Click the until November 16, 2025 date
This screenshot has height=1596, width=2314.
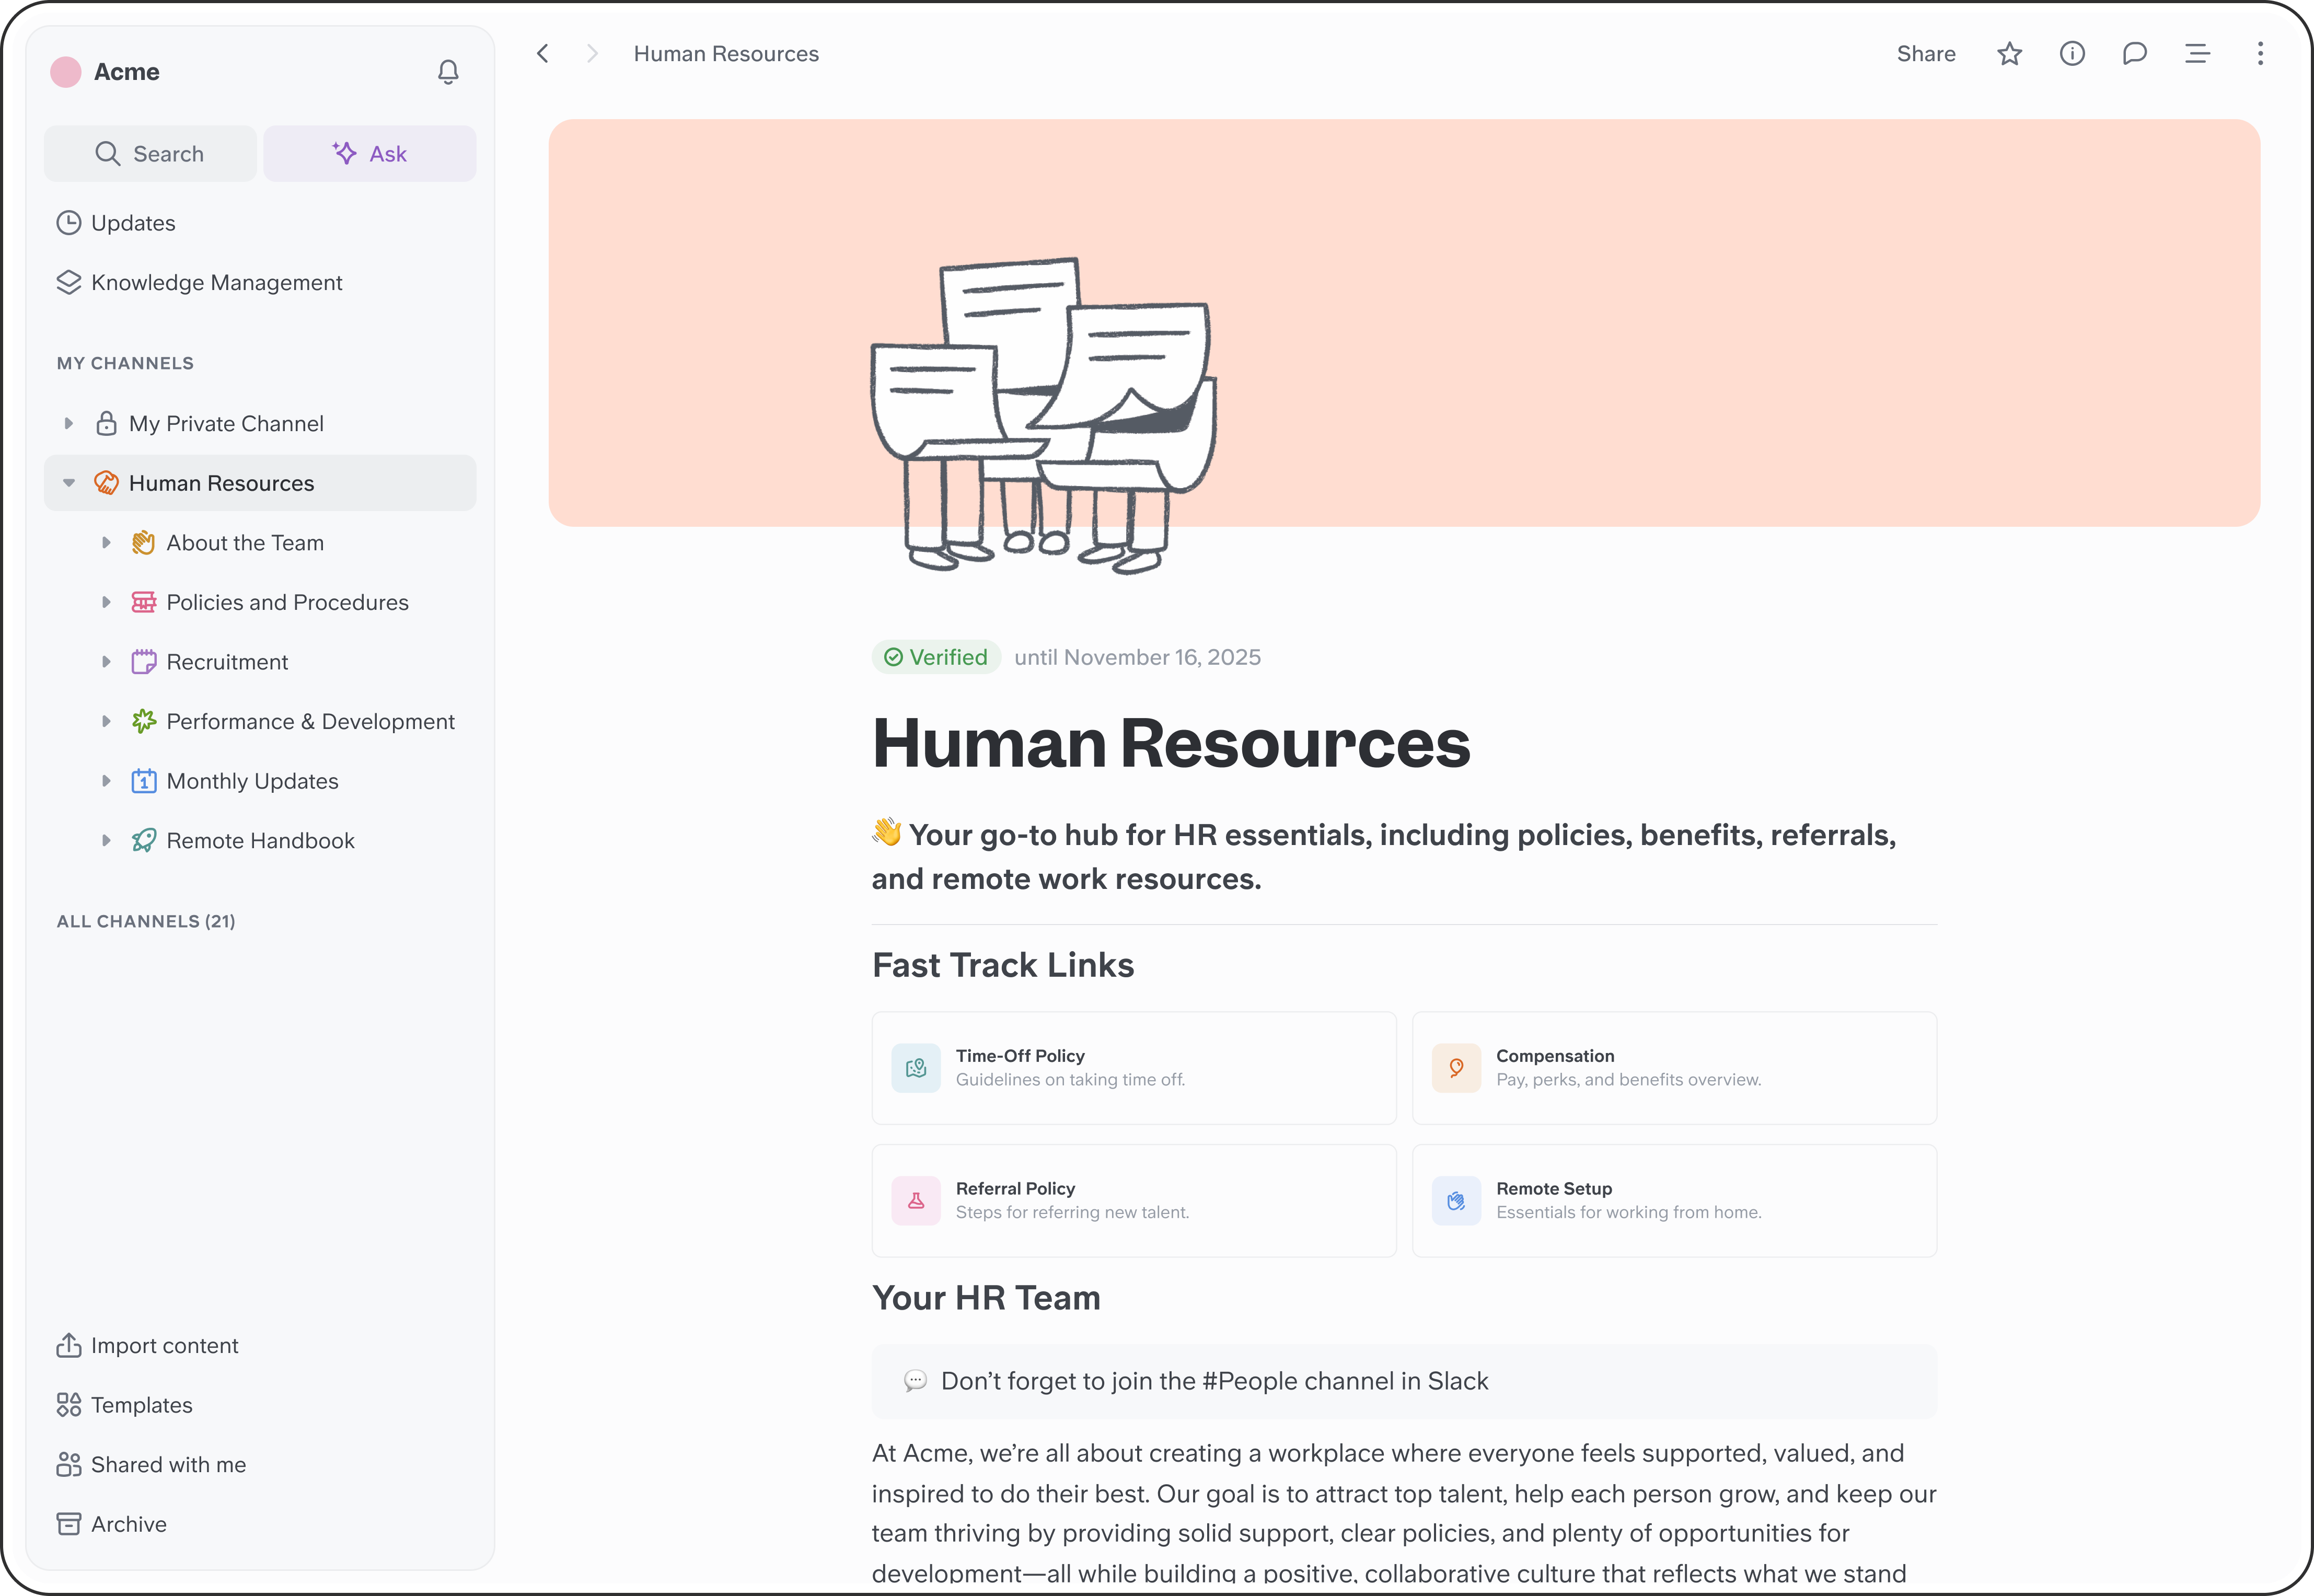coord(1137,657)
